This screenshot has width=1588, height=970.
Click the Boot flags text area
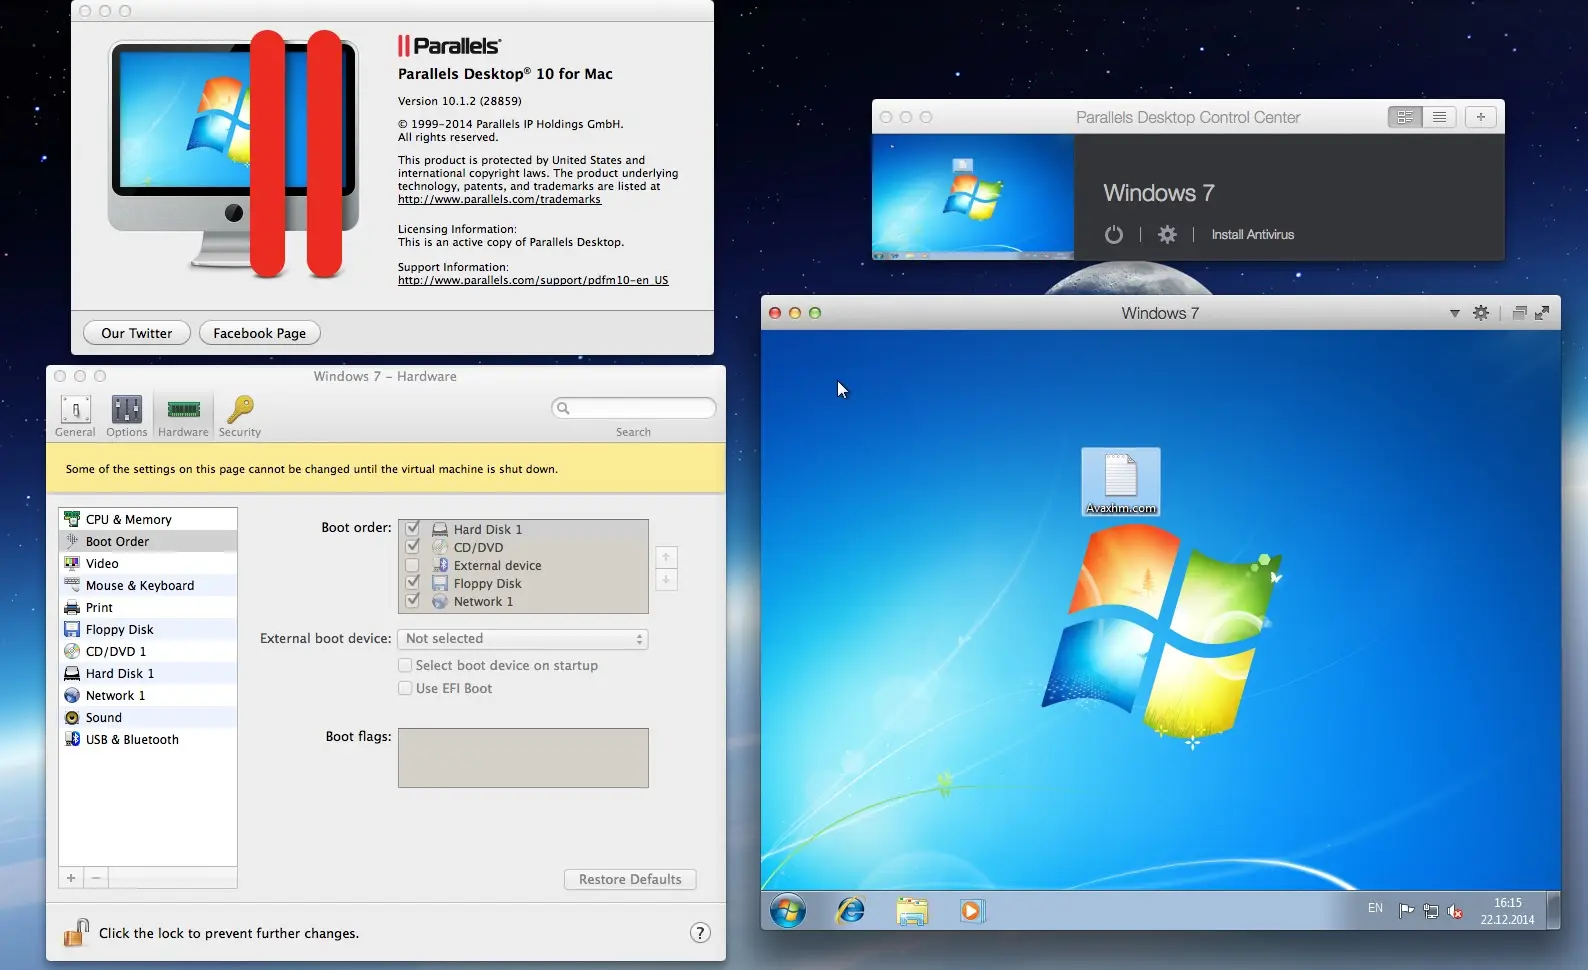523,758
